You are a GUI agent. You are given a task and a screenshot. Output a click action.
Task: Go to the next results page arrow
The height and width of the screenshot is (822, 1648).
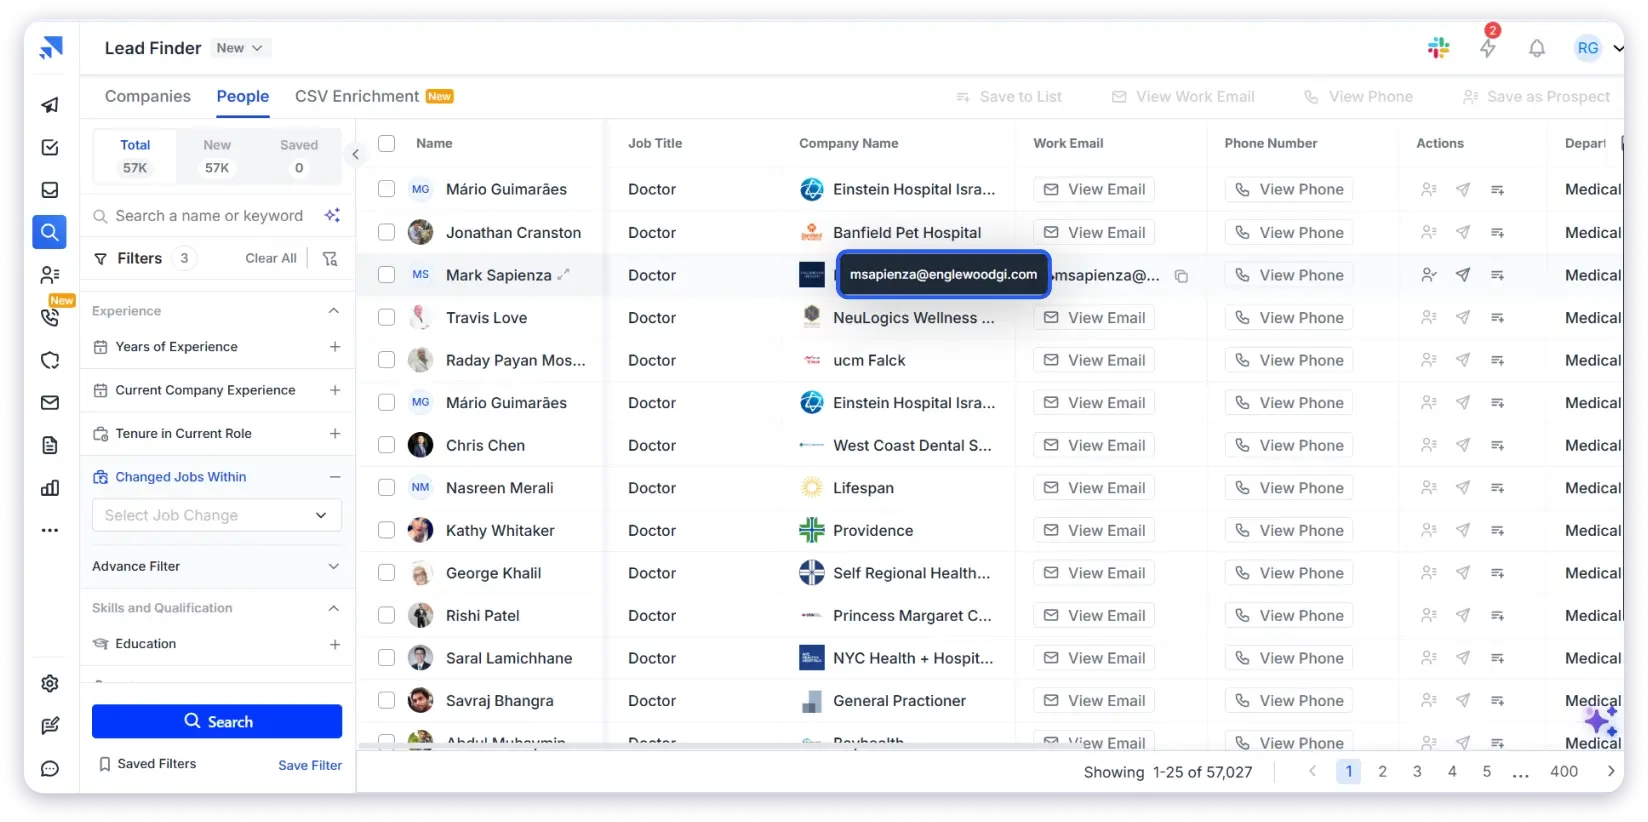pyautogui.click(x=1611, y=772)
